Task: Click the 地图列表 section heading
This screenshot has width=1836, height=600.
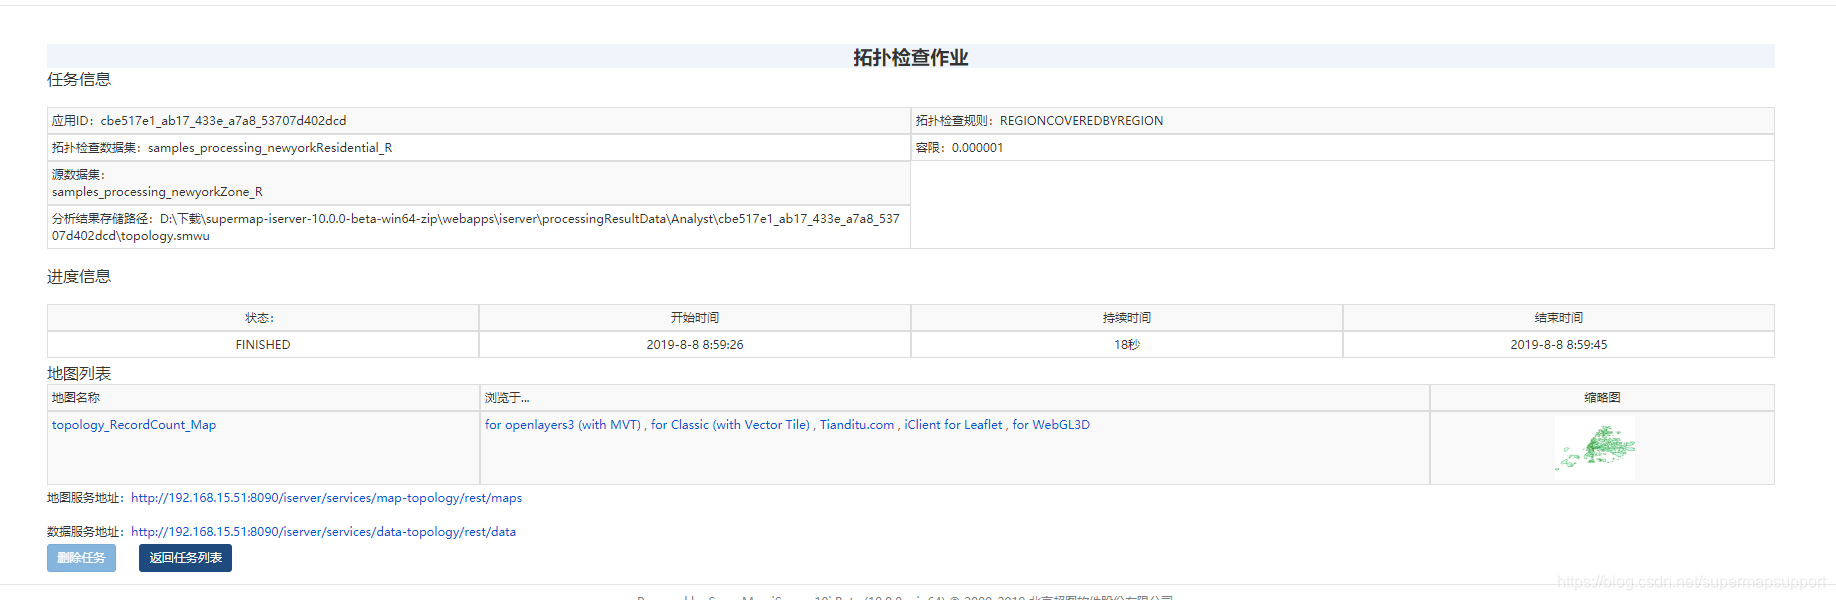Action: pos(79,374)
